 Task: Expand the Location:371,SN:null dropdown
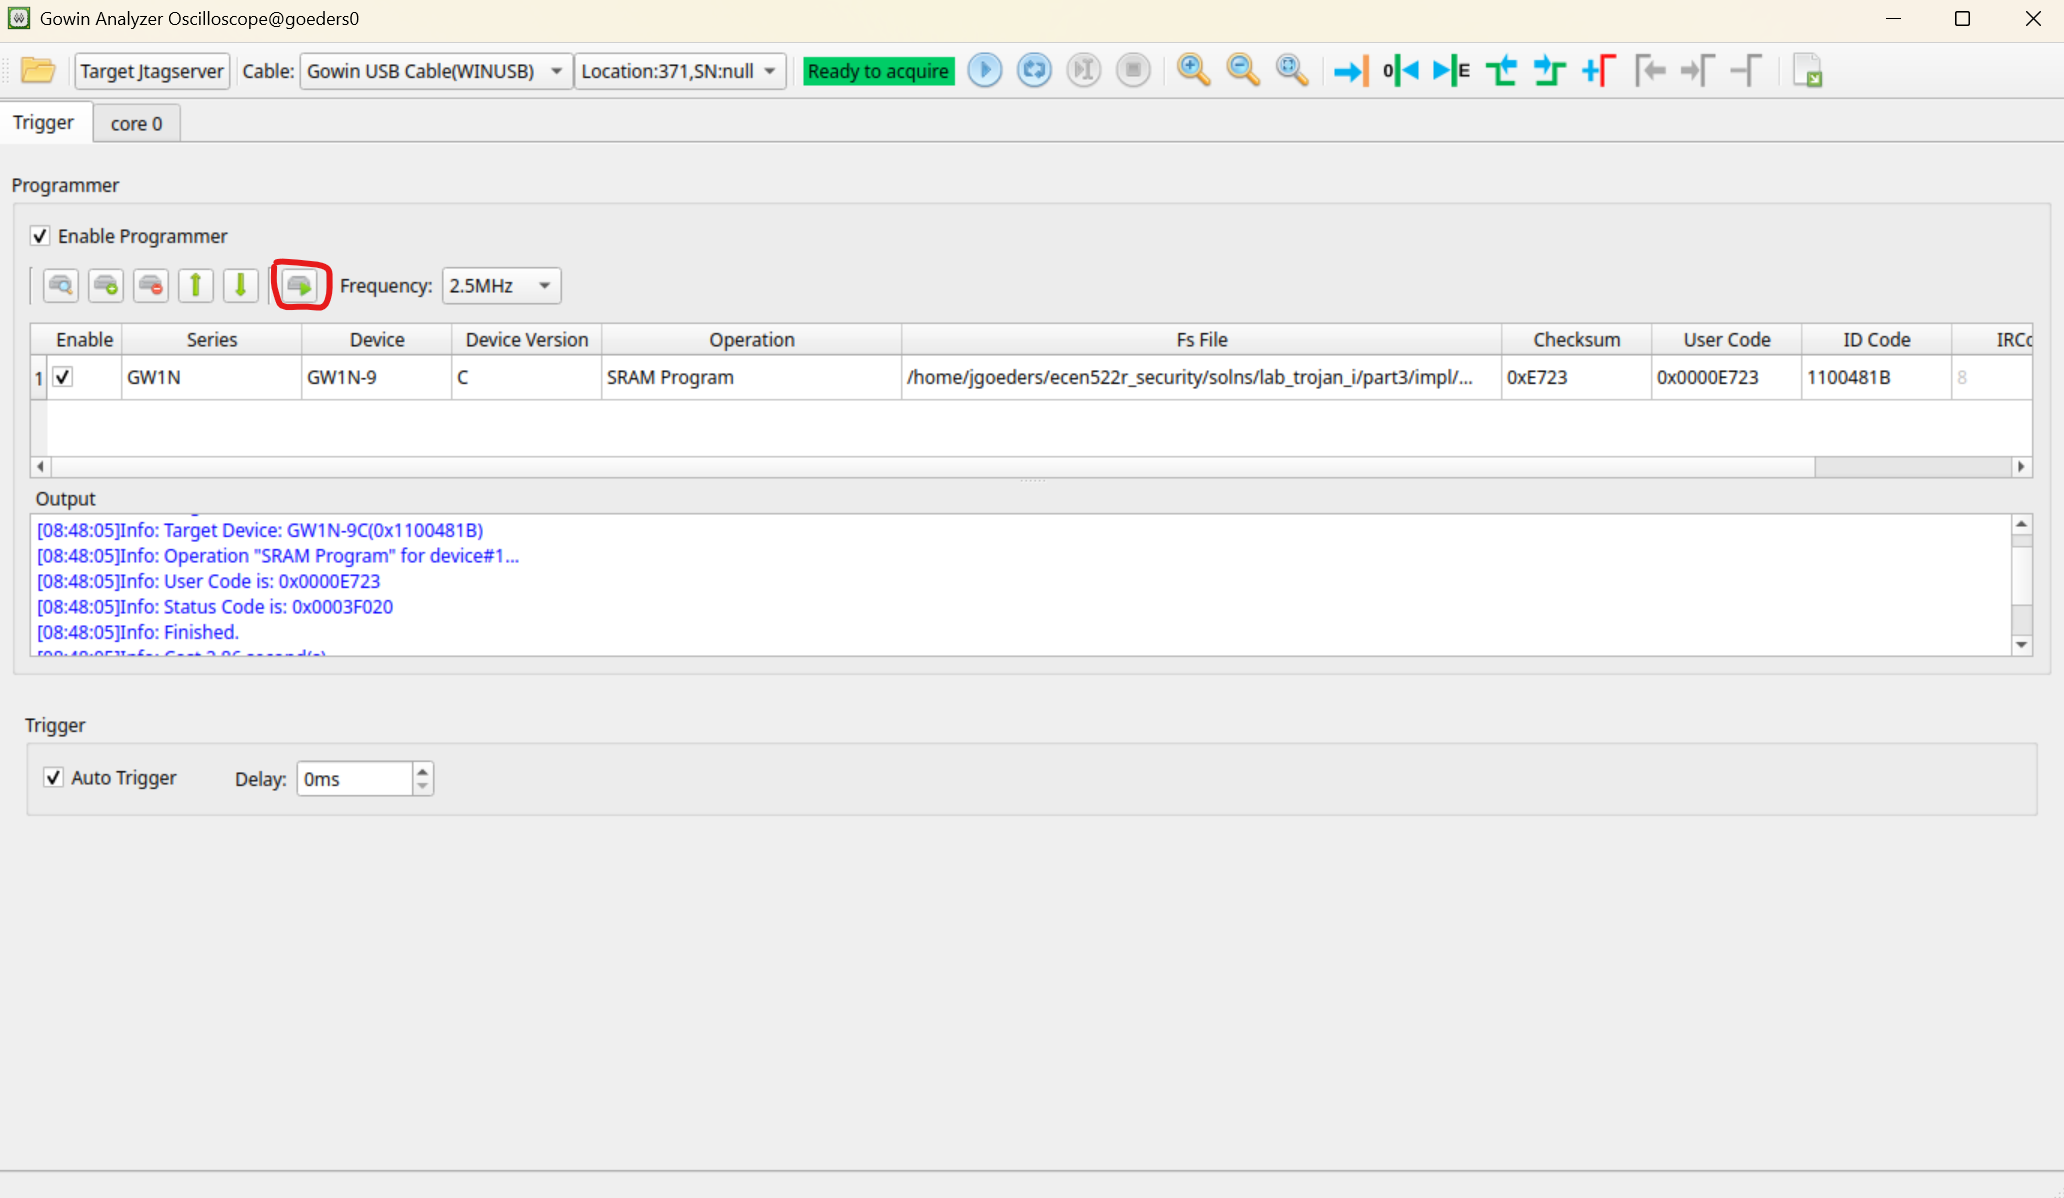680,71
